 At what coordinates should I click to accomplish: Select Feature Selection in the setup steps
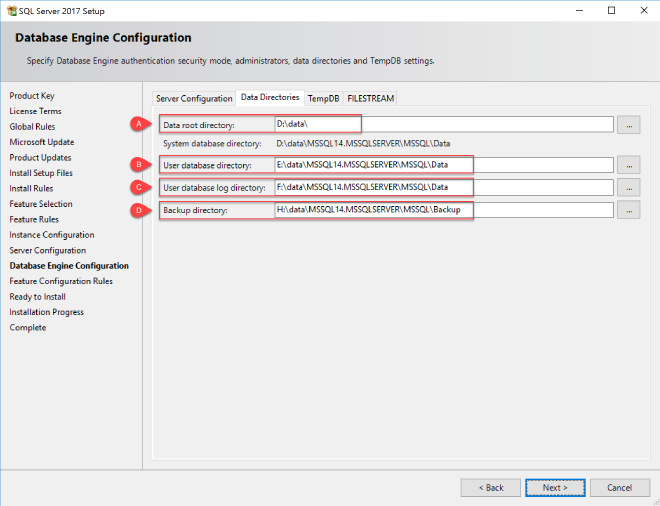tap(41, 204)
